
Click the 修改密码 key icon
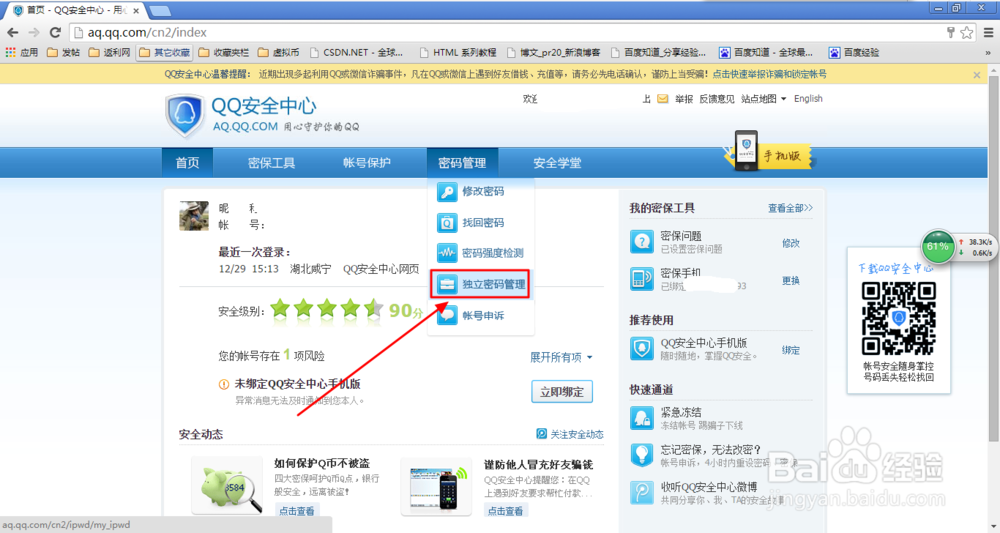[446, 191]
